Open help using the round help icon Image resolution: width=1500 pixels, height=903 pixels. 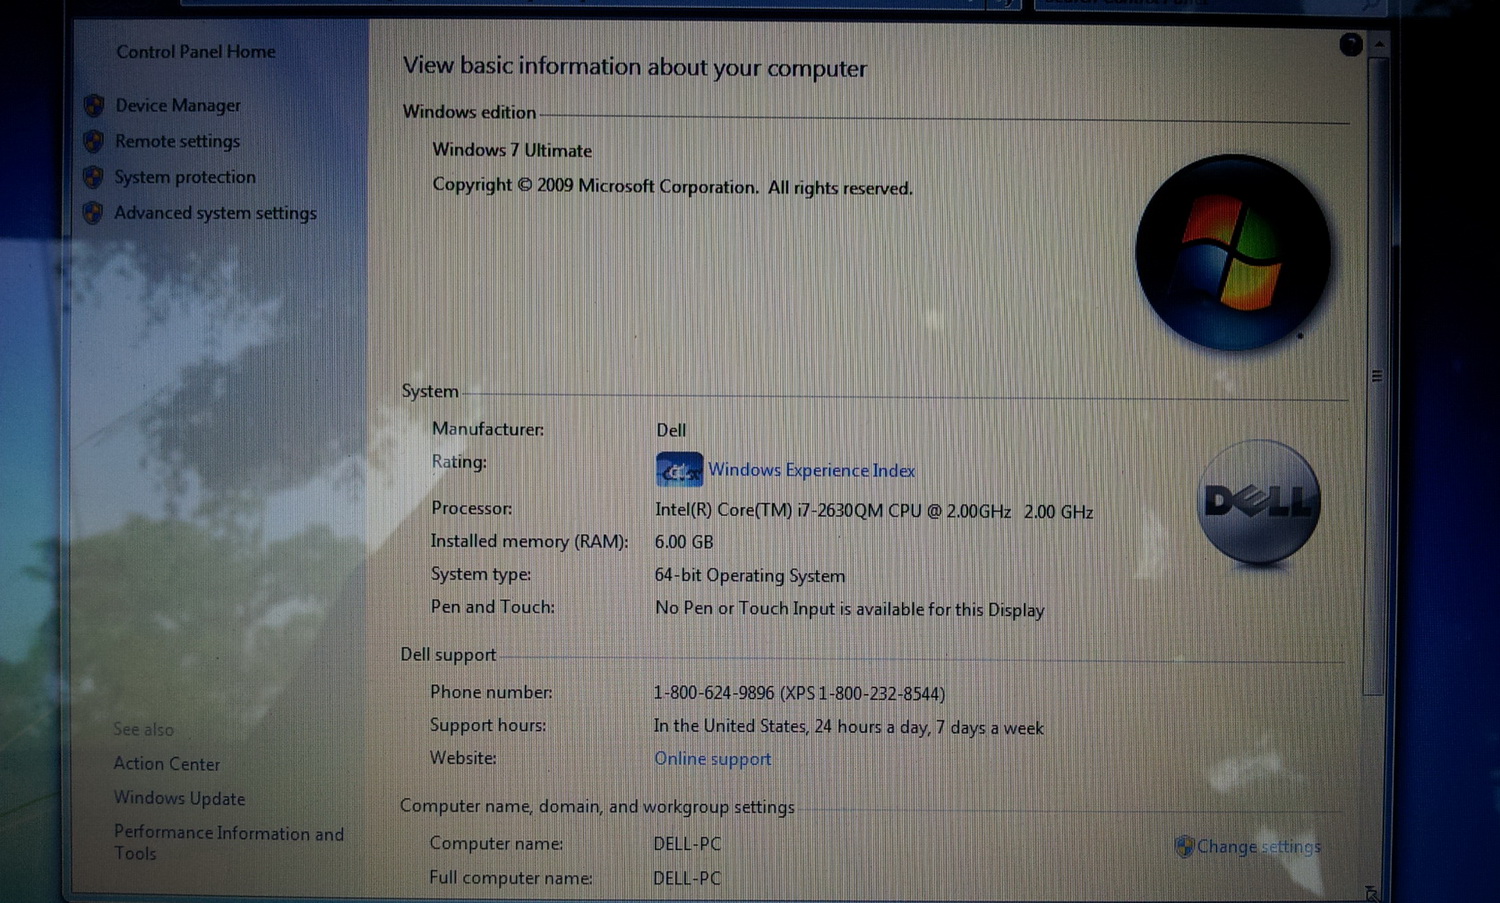[x=1350, y=44]
